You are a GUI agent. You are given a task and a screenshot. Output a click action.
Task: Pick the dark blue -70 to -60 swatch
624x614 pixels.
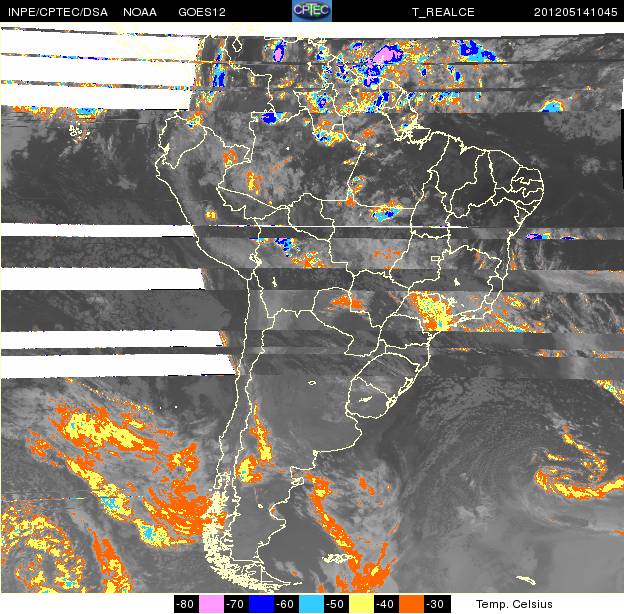click(x=261, y=604)
